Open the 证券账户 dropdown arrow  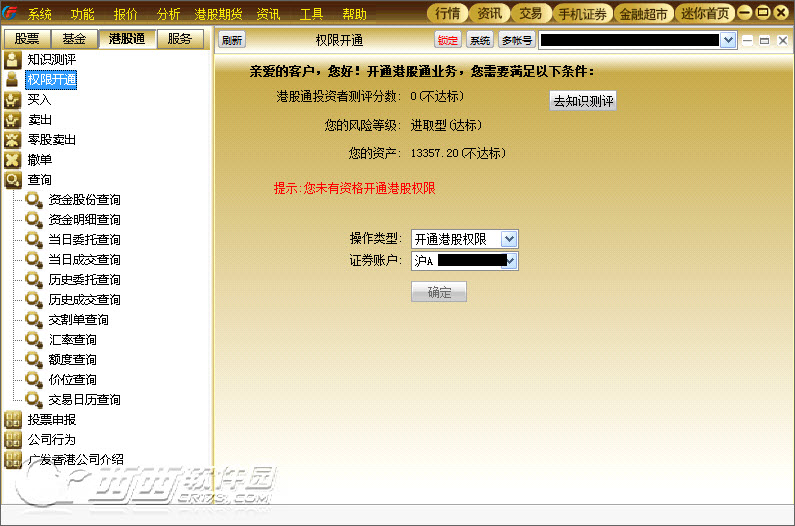[x=511, y=261]
